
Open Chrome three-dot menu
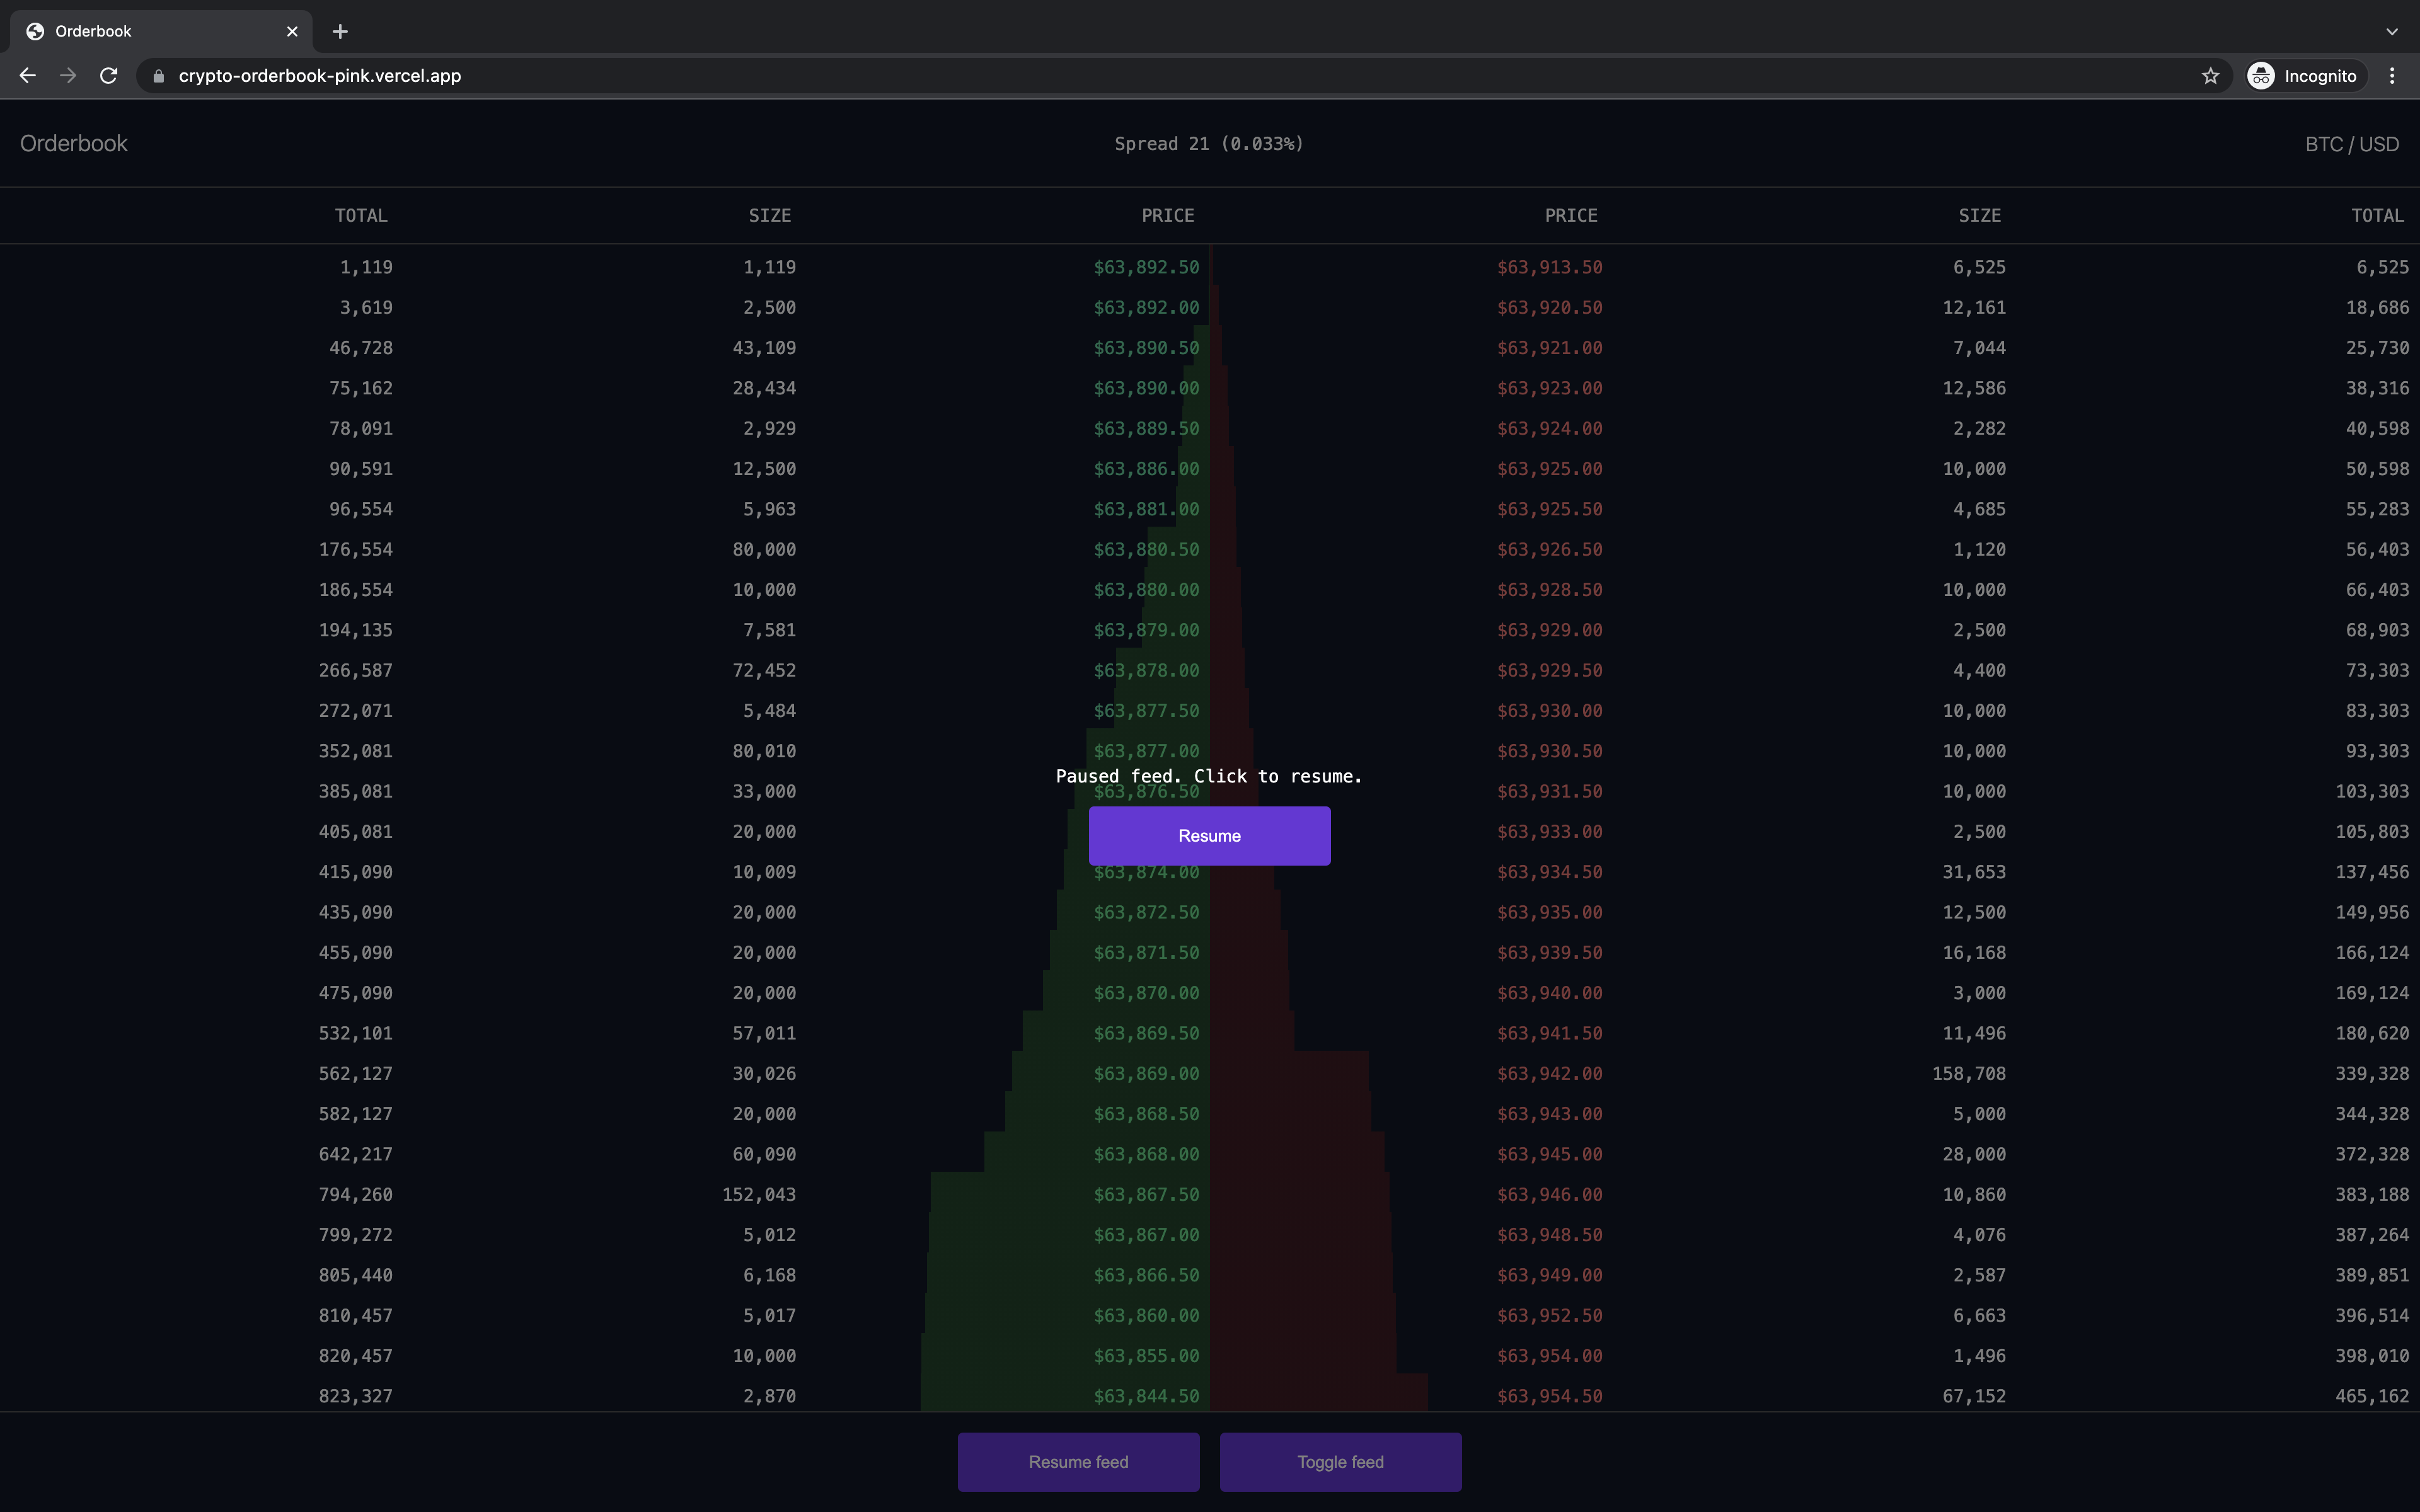pos(2392,76)
